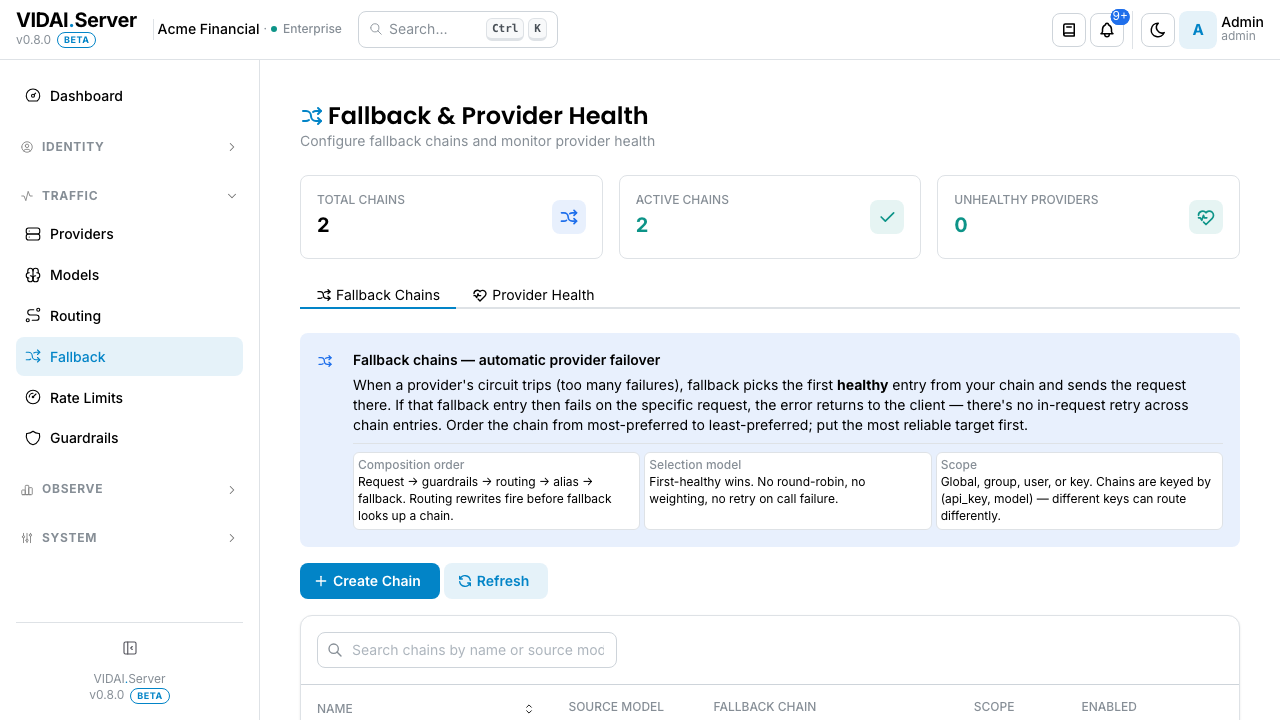Click the Models brain icon
Image resolution: width=1280 pixels, height=720 pixels.
33,275
